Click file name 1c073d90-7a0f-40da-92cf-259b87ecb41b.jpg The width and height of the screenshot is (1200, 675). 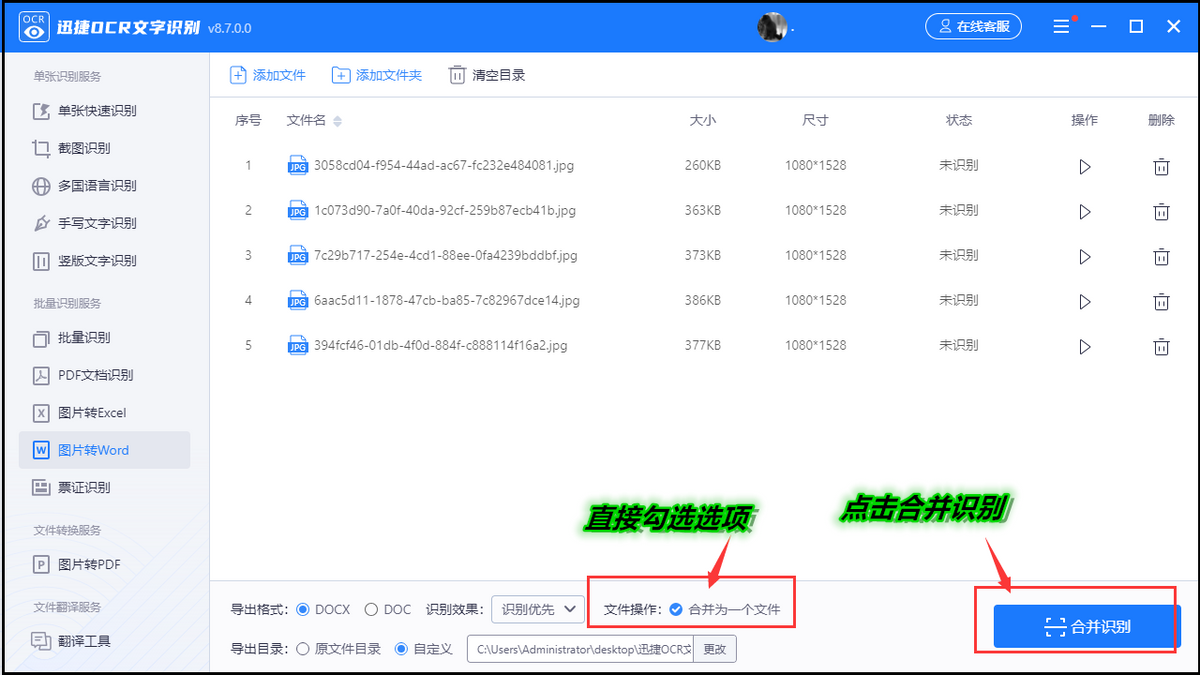pos(445,210)
